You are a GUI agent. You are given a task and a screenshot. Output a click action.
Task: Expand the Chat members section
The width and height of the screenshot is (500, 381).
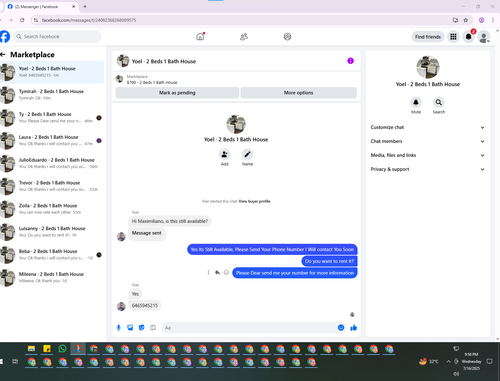428,141
